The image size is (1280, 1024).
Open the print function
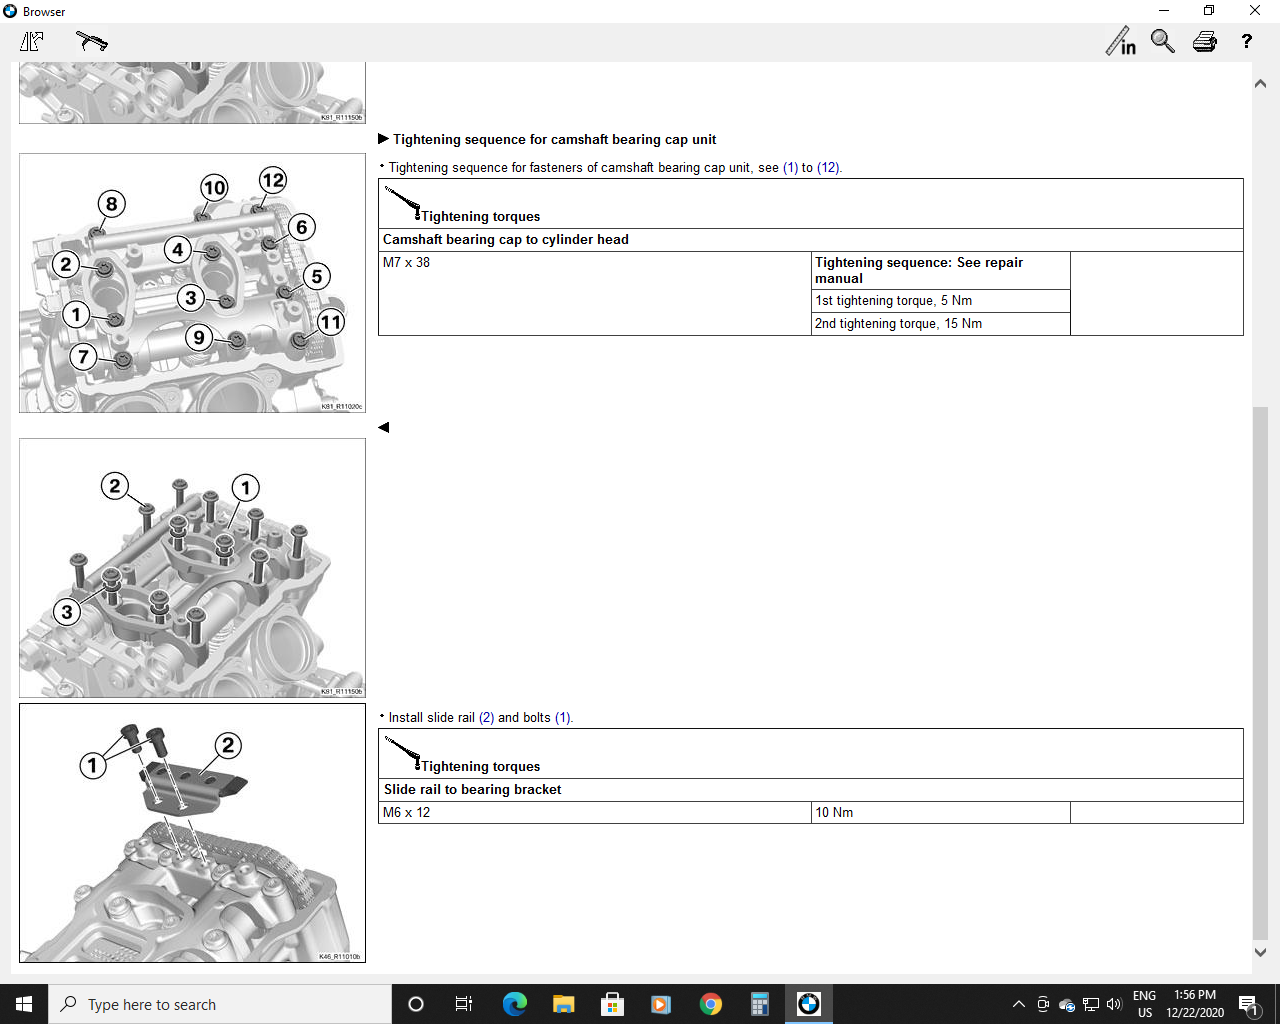click(x=1204, y=41)
